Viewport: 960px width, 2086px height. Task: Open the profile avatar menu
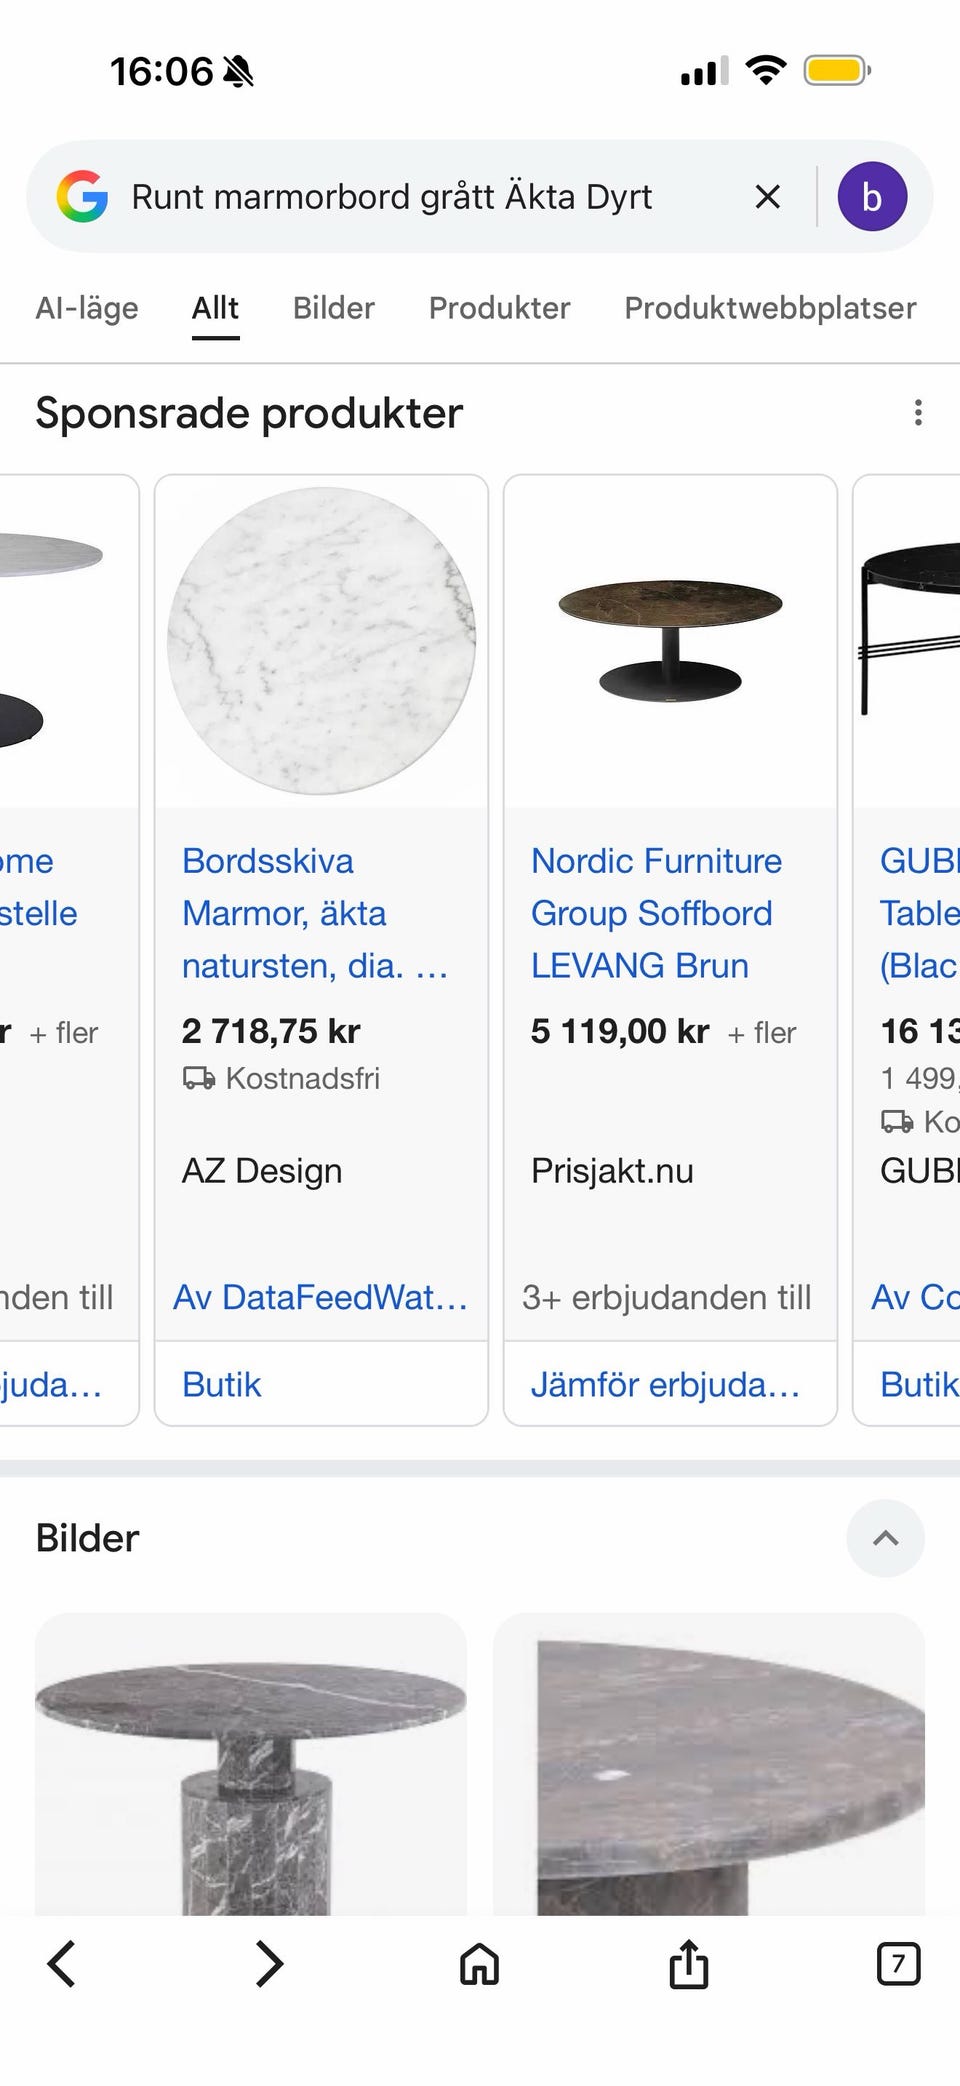(872, 196)
